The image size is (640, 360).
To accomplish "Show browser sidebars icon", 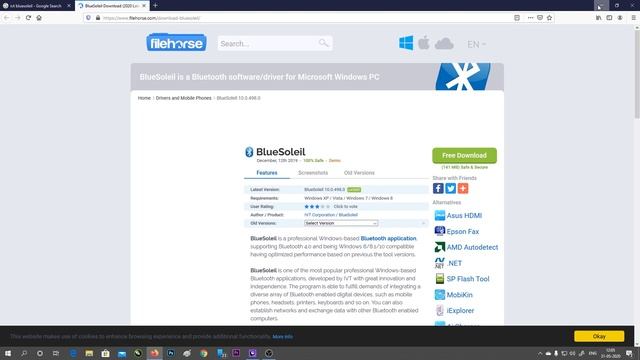I will pyautogui.click(x=609, y=18).
